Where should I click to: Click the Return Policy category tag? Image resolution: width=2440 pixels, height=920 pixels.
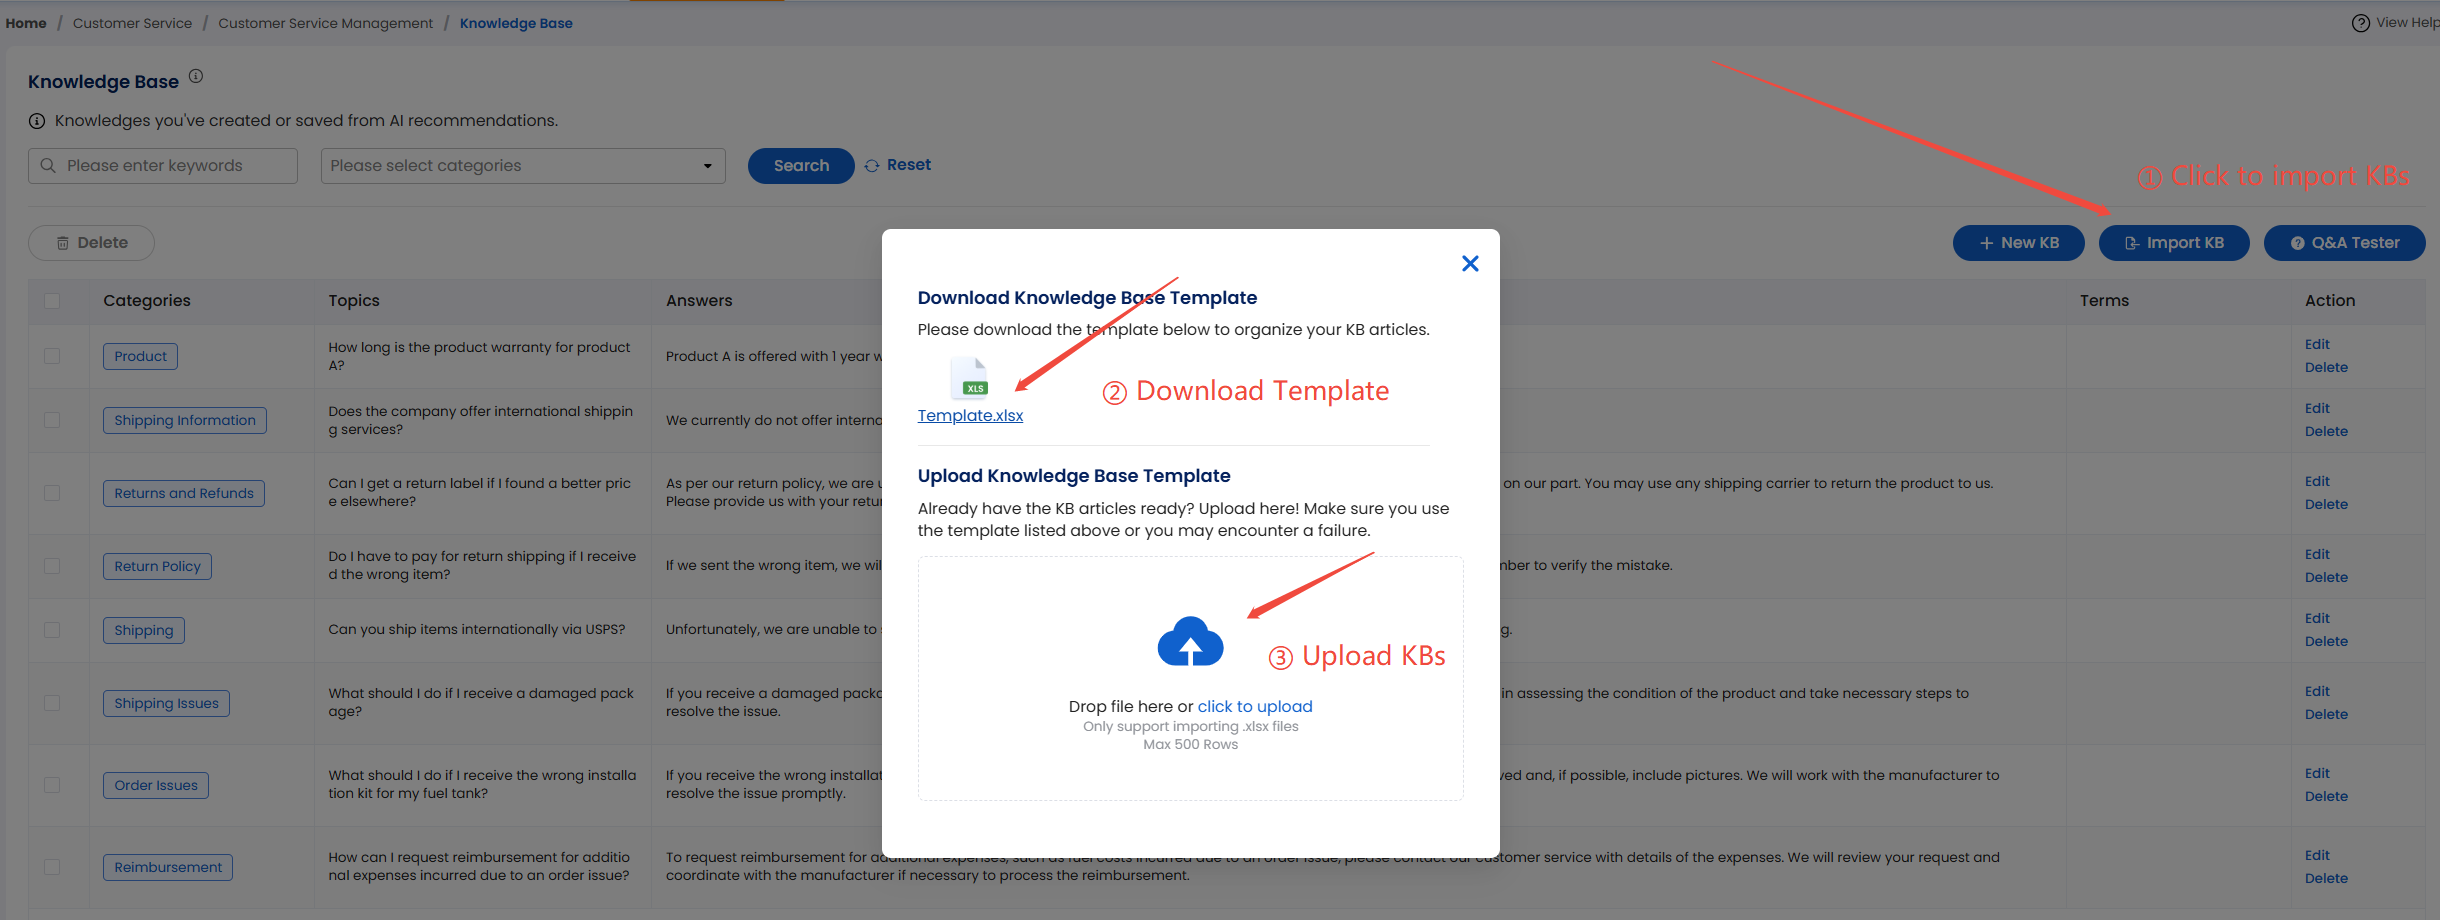click(157, 566)
